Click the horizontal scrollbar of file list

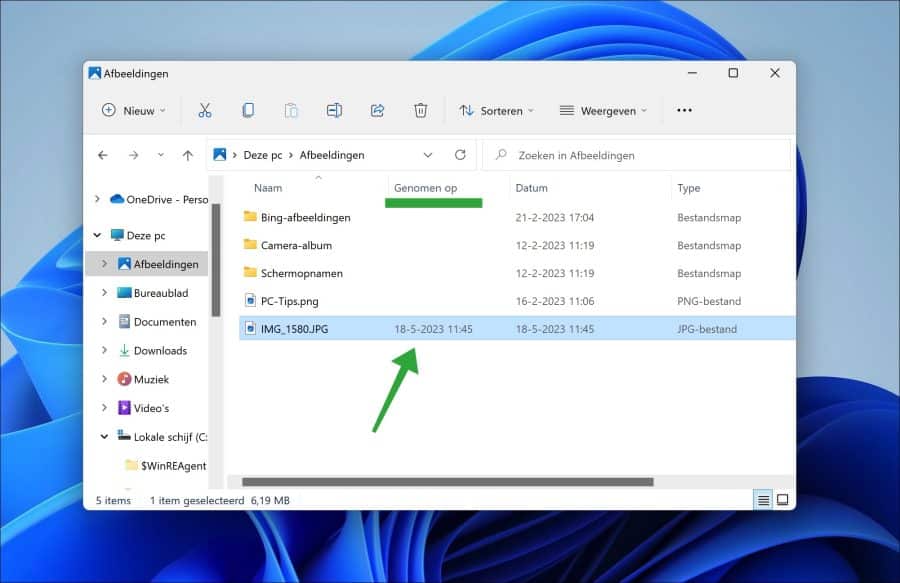448,481
